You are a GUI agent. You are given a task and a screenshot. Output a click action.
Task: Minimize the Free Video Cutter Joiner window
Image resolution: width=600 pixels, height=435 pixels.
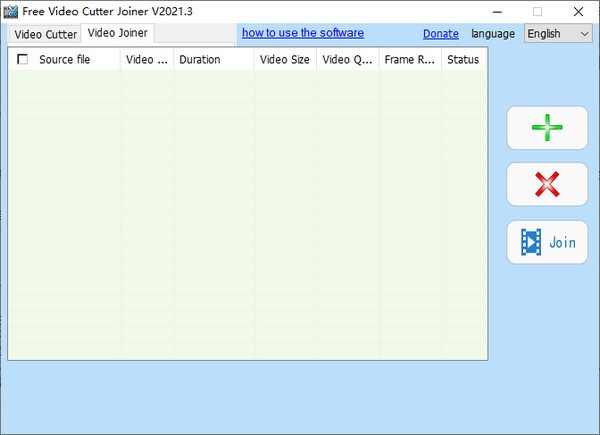[x=490, y=11]
